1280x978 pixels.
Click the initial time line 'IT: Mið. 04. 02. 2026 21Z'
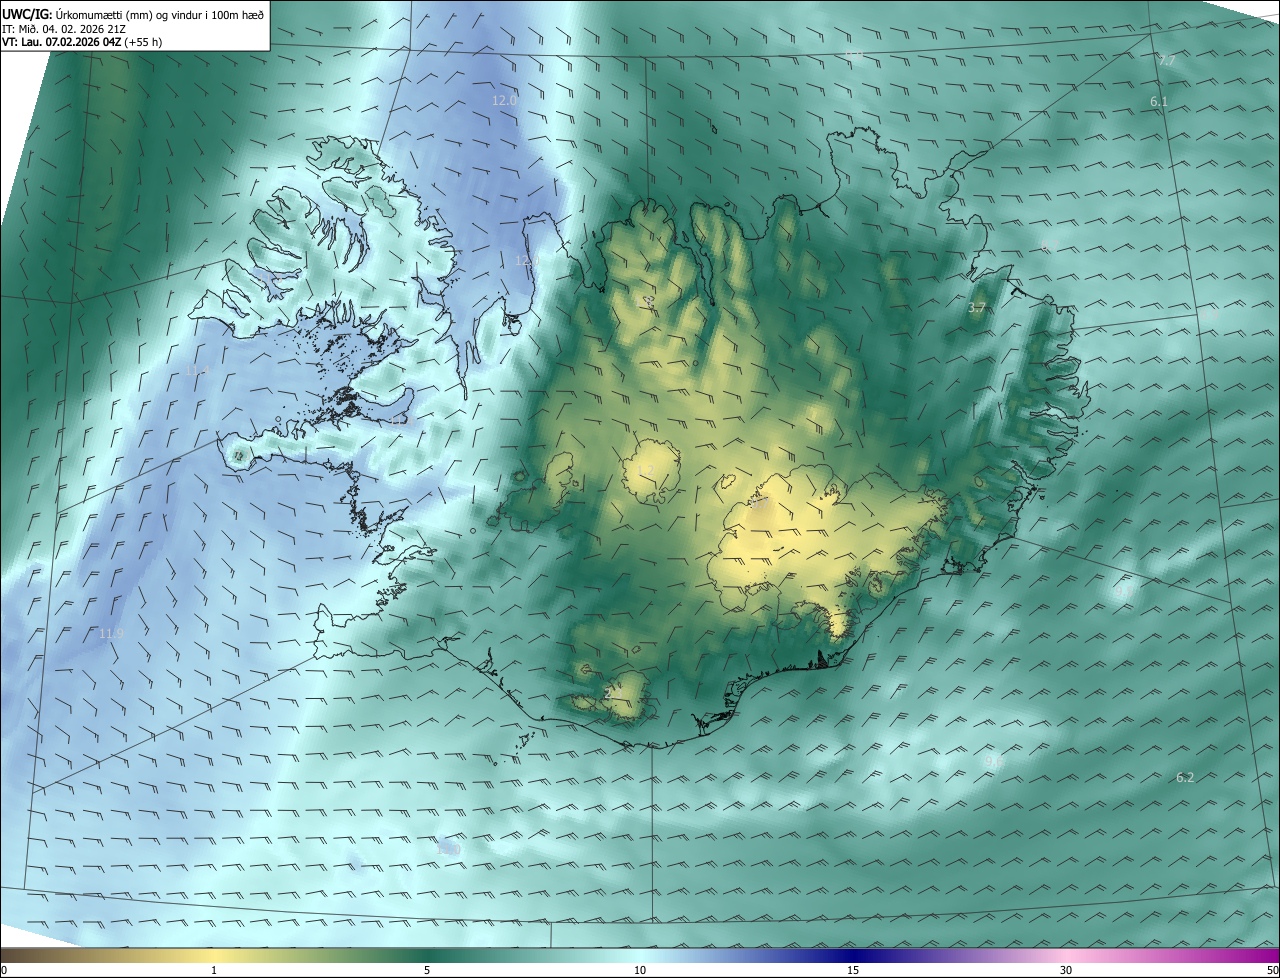coord(63,28)
